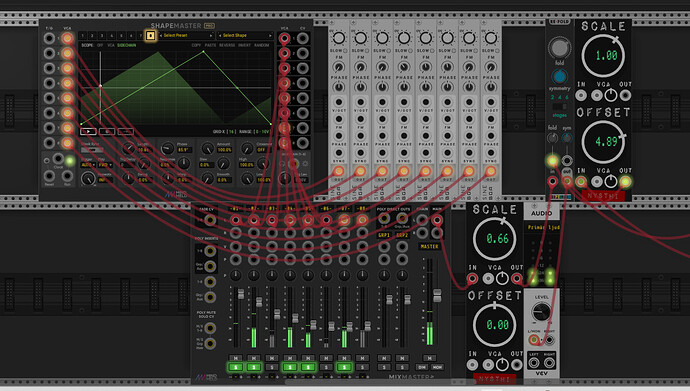Click the MixMaster master fader
Screen dimensions: 690x391
437,295
